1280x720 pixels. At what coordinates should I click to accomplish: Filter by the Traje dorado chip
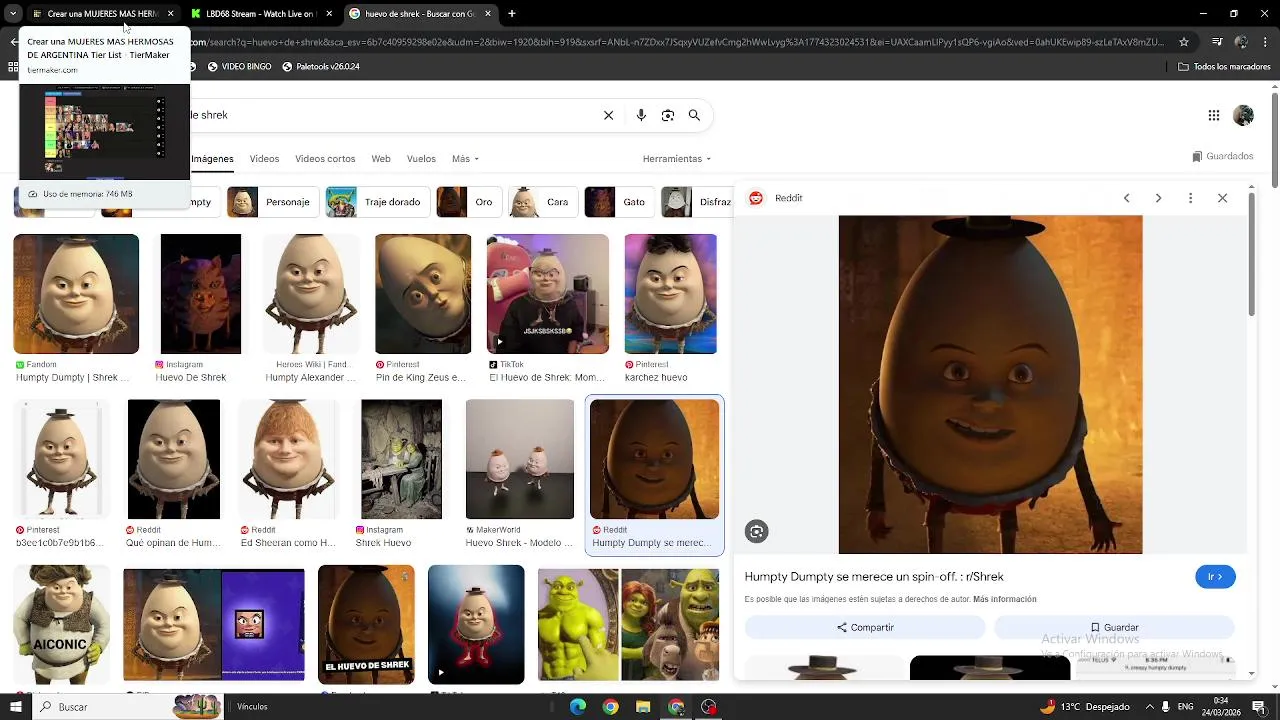point(376,202)
